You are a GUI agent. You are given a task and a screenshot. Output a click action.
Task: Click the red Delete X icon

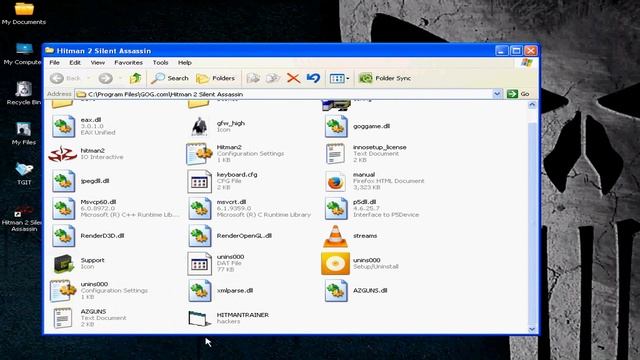click(293, 78)
